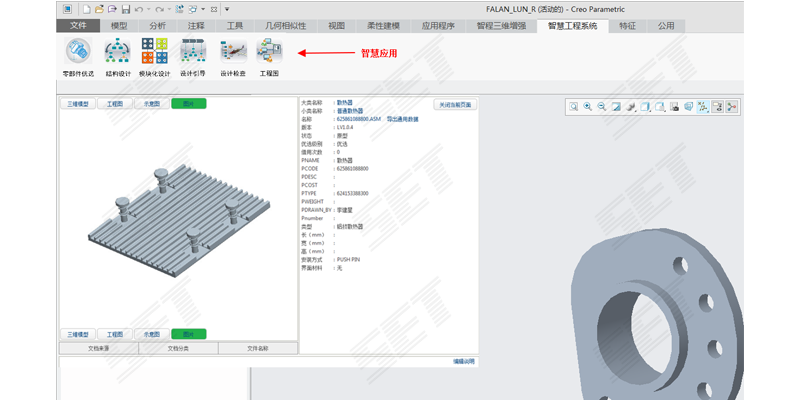Image resolution: width=800 pixels, height=400 pixels.
Task: Close the current window icon
Action: point(214,9)
